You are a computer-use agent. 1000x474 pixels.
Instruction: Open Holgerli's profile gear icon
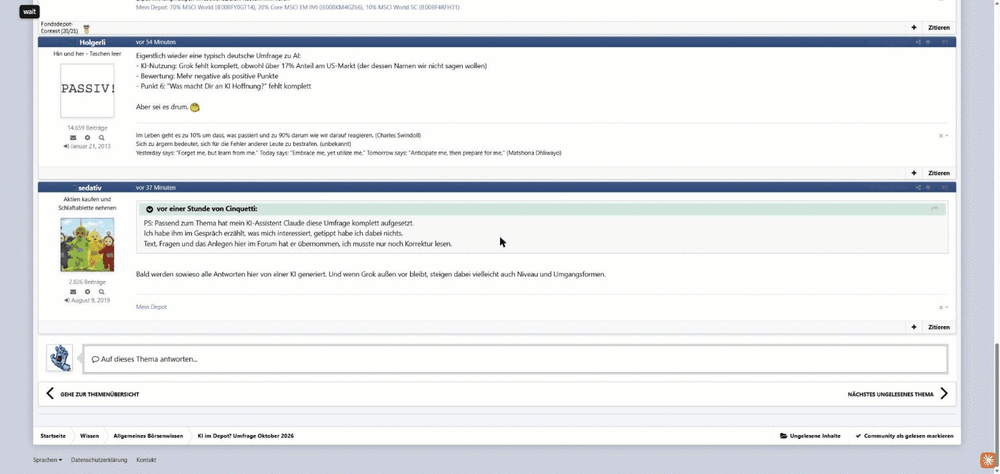(x=87, y=138)
